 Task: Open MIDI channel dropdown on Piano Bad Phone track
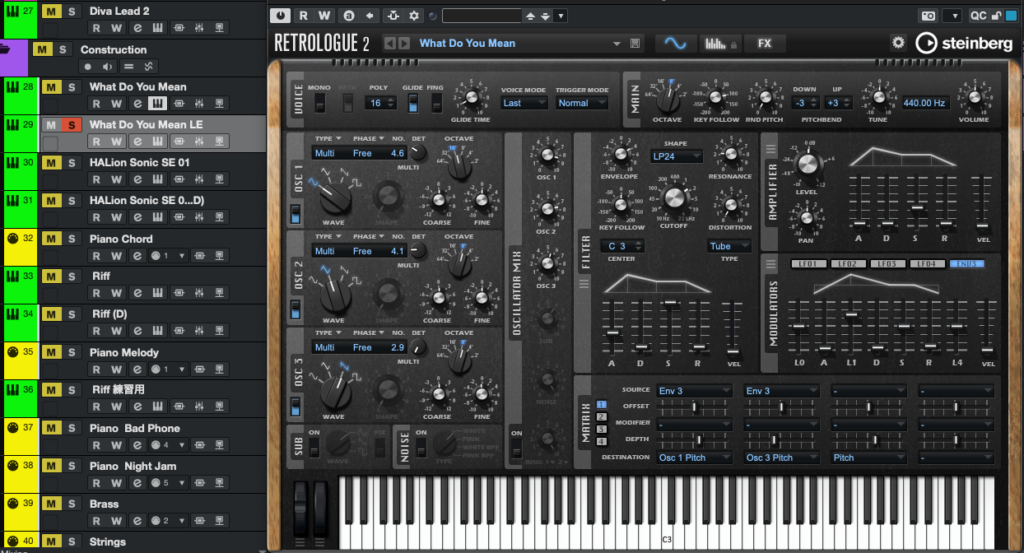click(x=182, y=445)
